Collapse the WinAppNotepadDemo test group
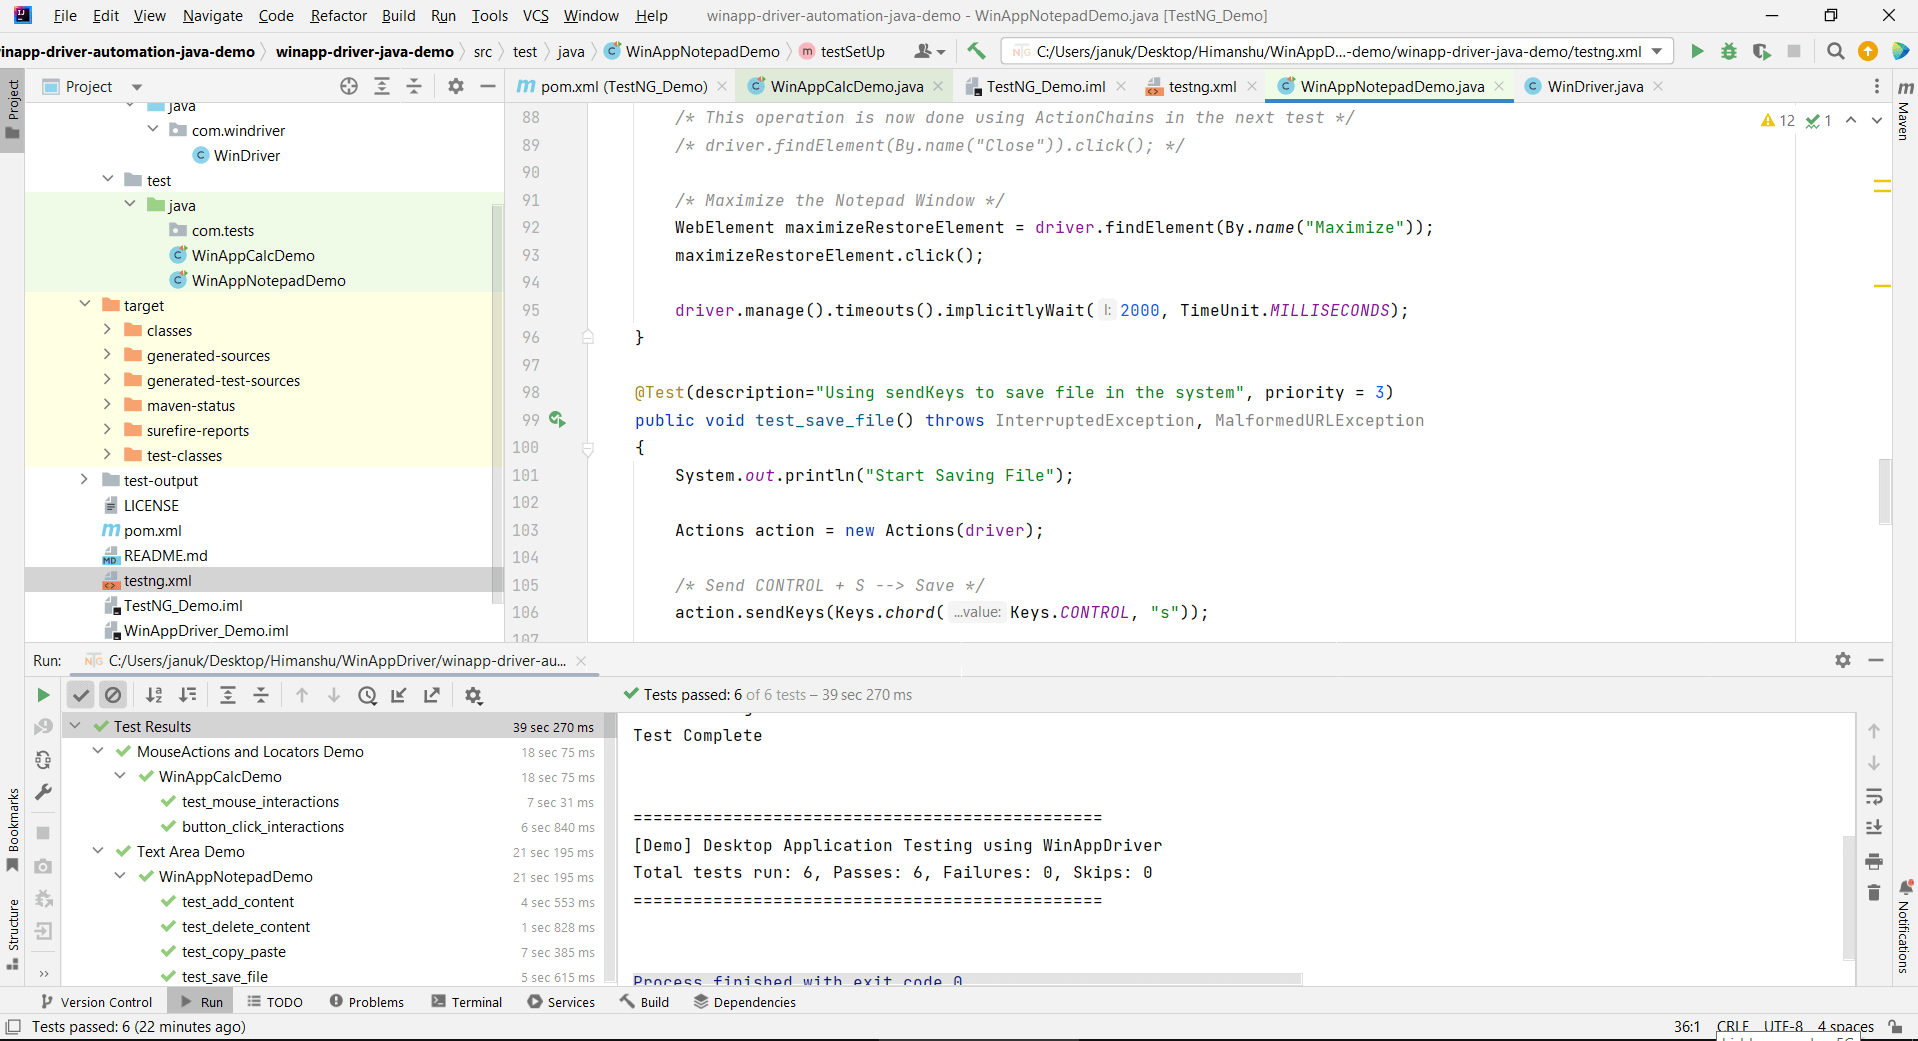 pyautogui.click(x=120, y=876)
